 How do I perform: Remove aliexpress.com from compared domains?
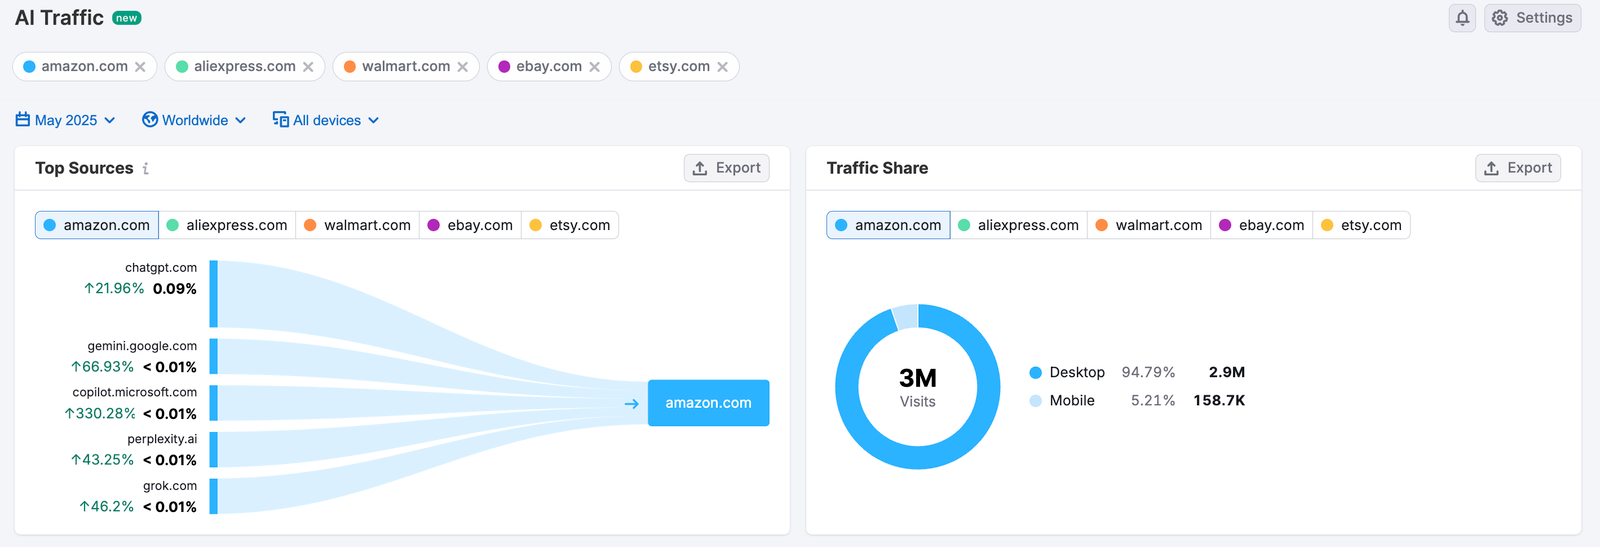point(308,67)
